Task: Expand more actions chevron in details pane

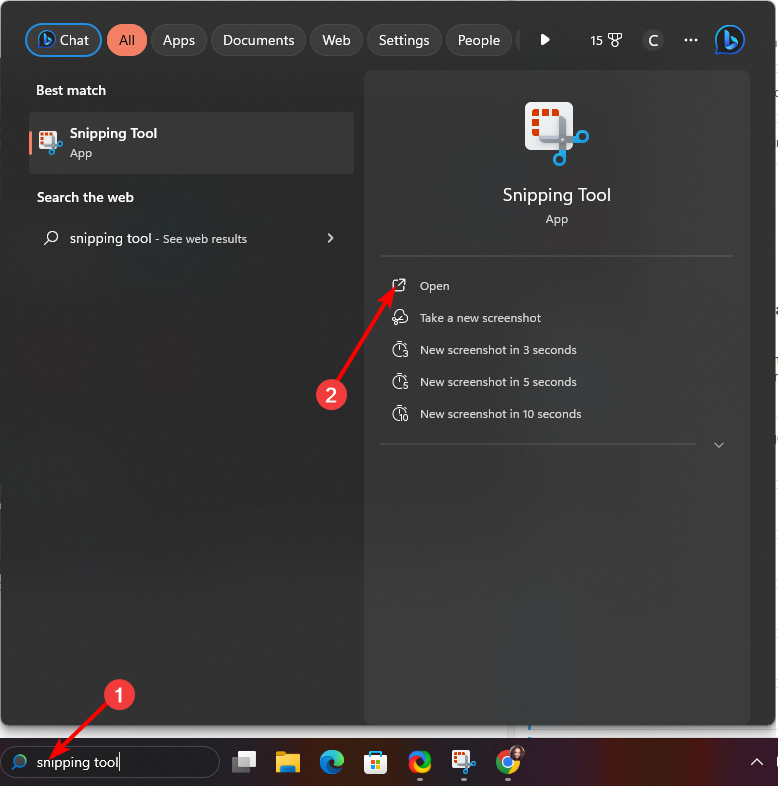Action: [x=718, y=445]
